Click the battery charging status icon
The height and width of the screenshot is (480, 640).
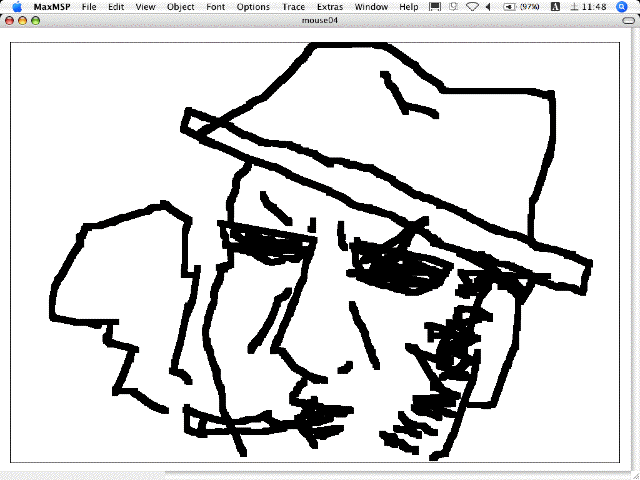509,7
